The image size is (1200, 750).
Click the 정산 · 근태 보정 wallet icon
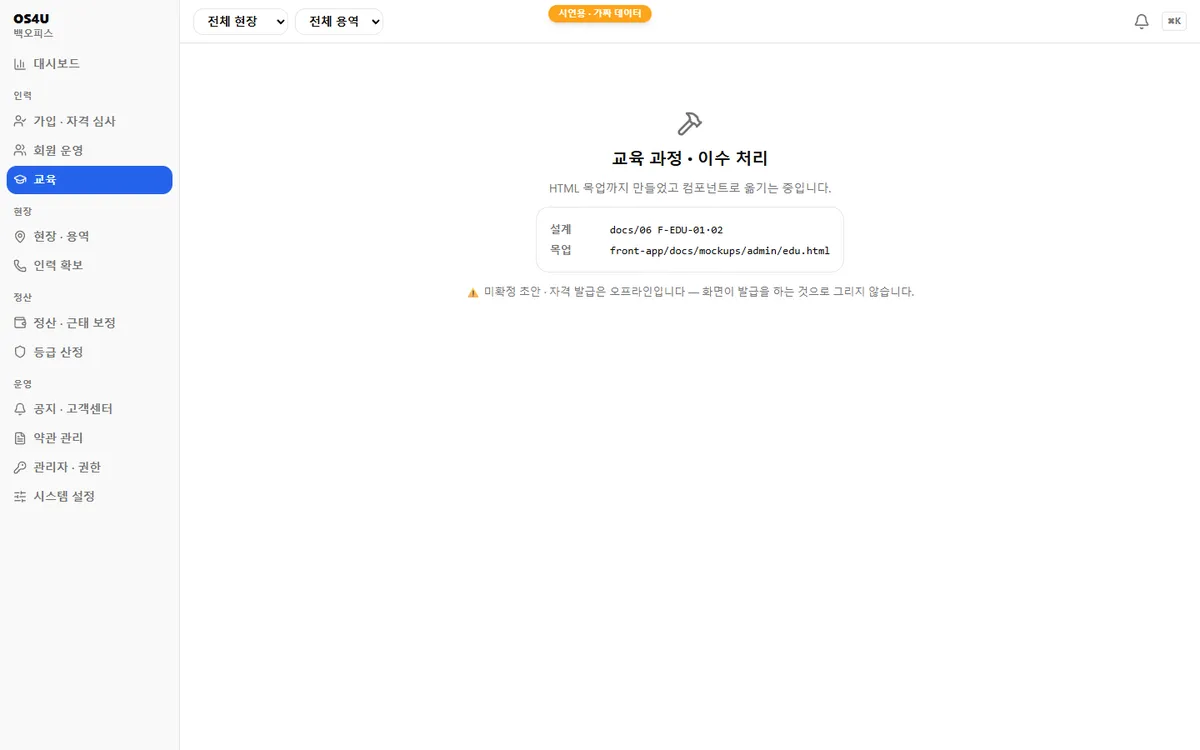(20, 323)
